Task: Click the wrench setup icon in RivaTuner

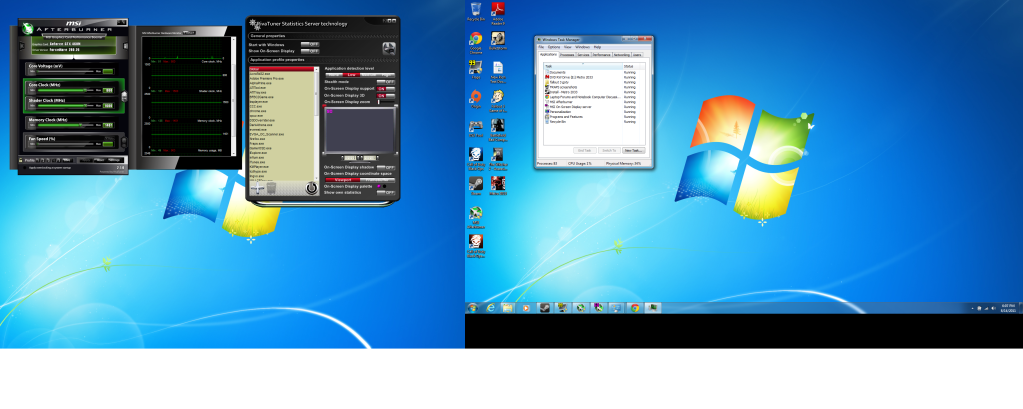Action: pos(389,48)
